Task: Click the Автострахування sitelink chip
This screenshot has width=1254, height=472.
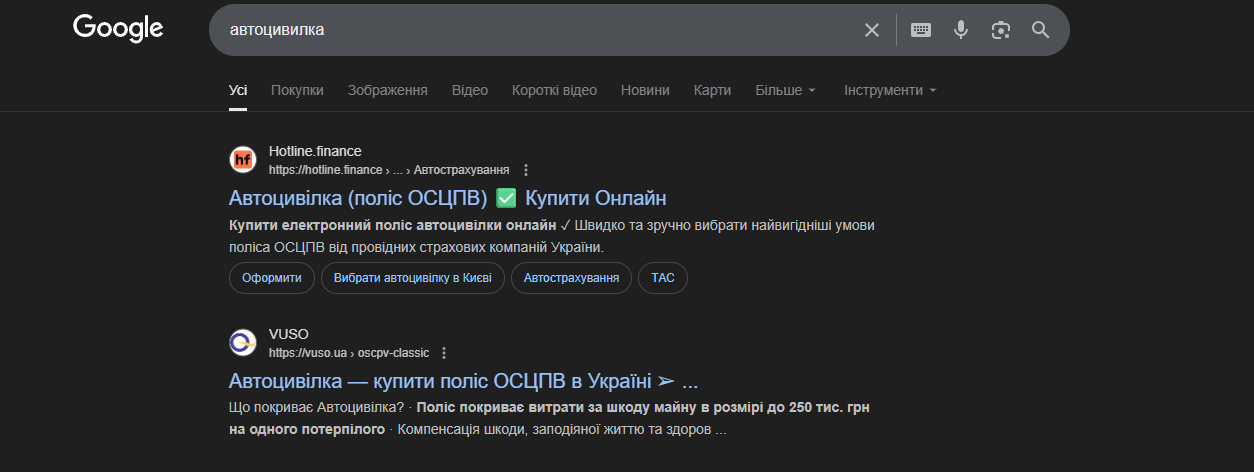Action: 571,278
